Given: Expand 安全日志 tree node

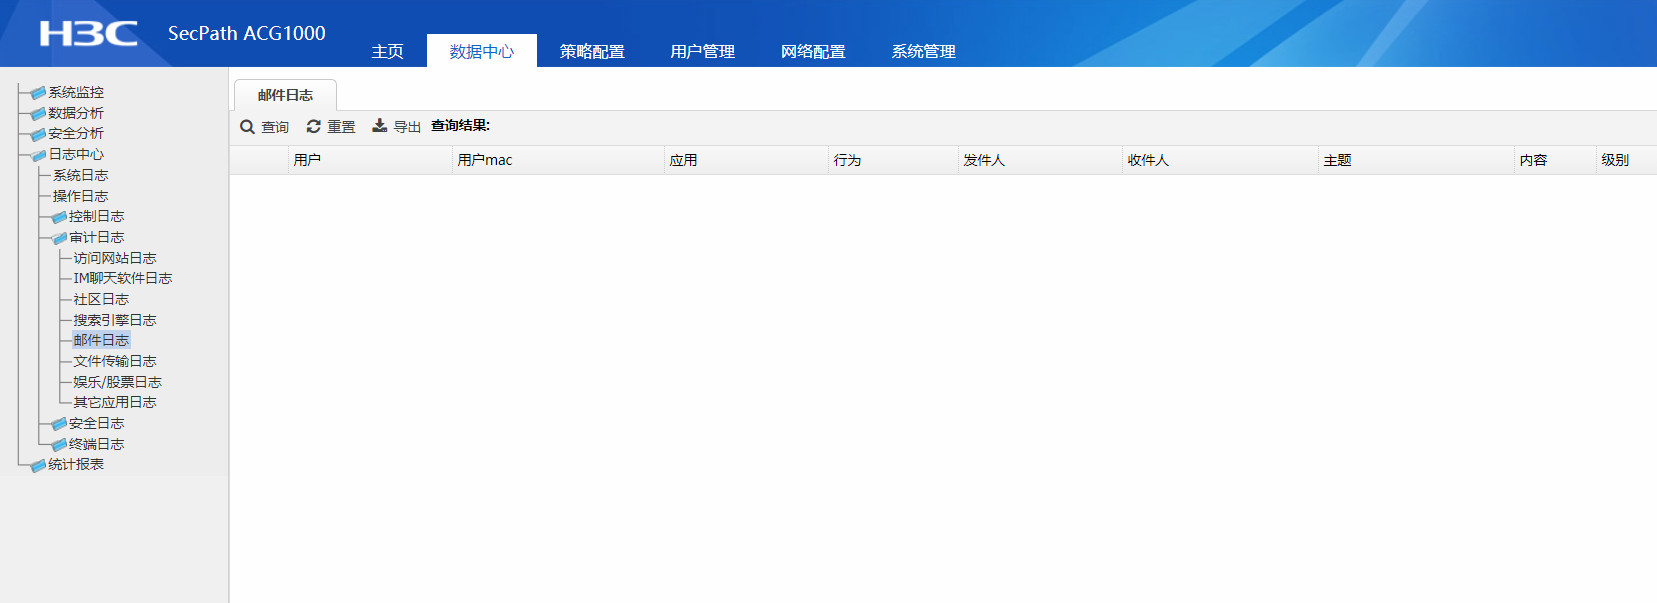Looking at the screenshot, I should (x=97, y=423).
